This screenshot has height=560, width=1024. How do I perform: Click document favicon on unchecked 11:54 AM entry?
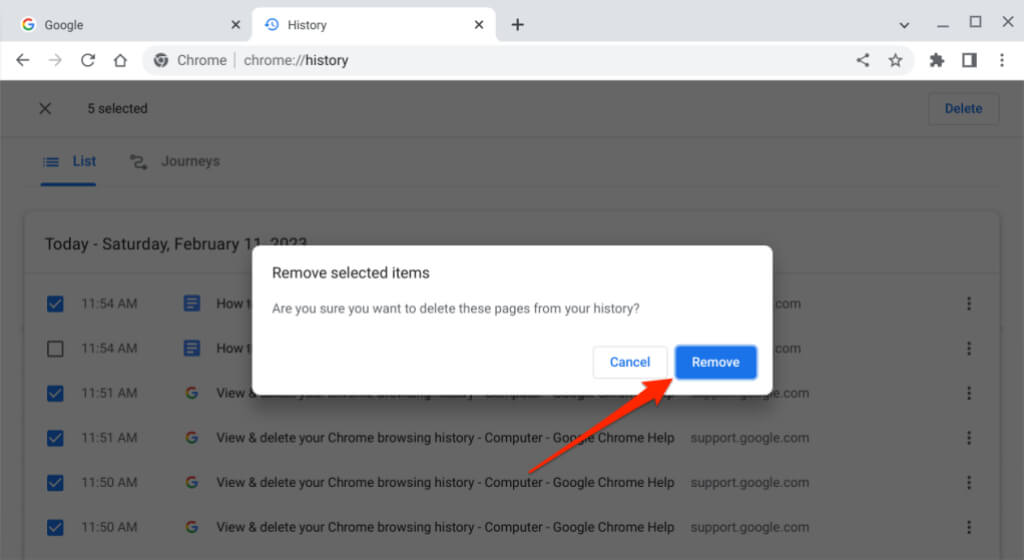tap(191, 349)
